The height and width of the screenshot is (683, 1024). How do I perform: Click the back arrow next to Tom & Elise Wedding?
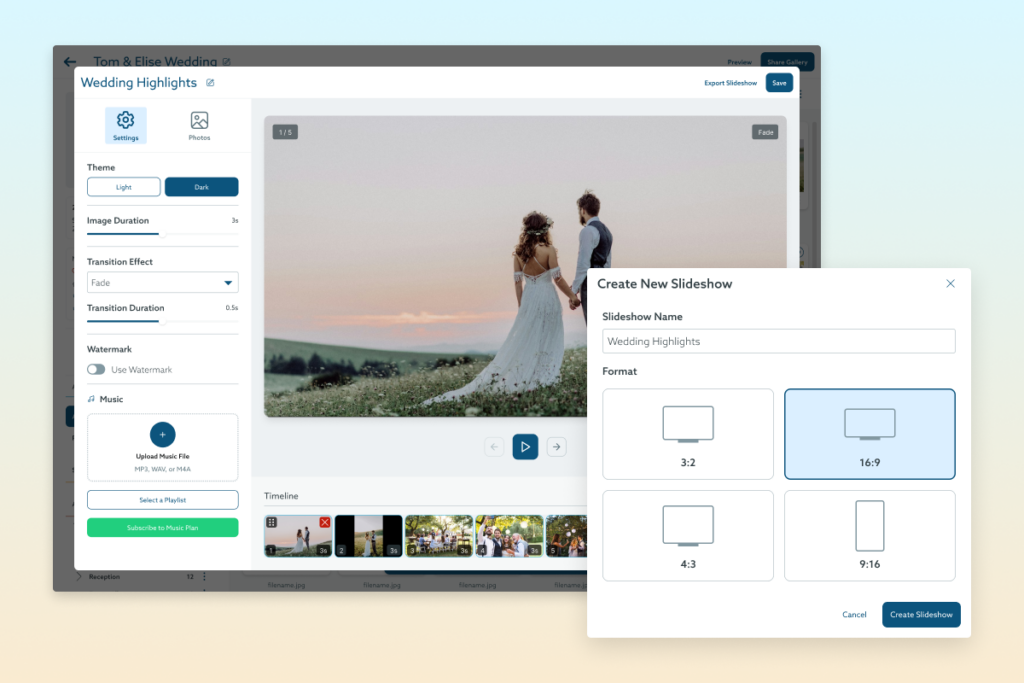coord(69,61)
